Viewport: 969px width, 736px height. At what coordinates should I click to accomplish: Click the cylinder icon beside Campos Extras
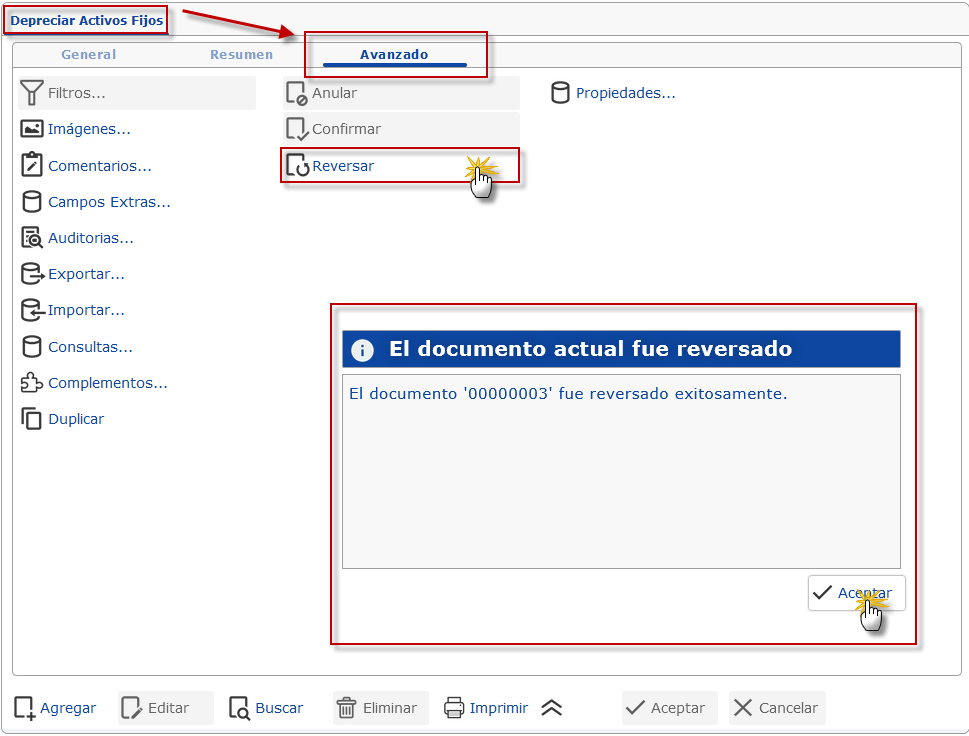tap(32, 201)
